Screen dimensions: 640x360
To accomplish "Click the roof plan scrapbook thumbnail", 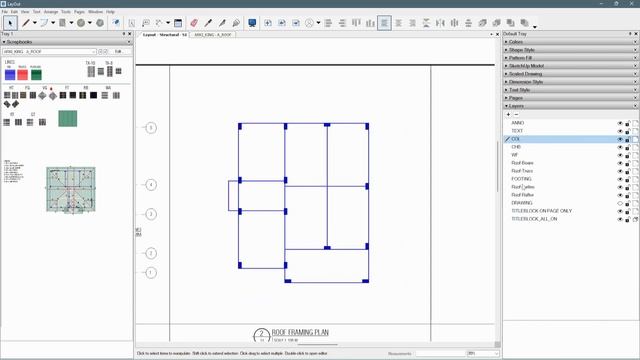I will tap(71, 189).
